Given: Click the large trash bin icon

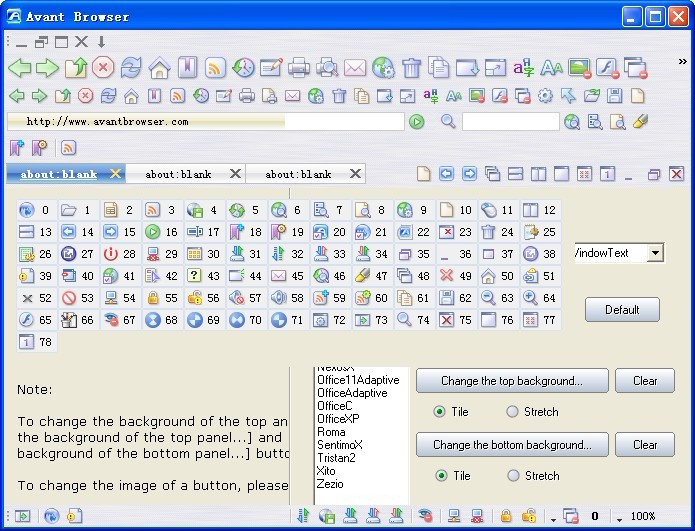Looking at the screenshot, I should click(411, 68).
